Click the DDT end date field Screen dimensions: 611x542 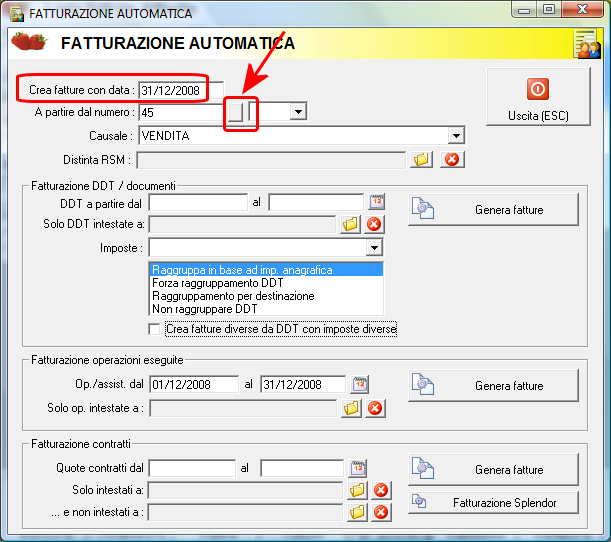click(x=316, y=202)
